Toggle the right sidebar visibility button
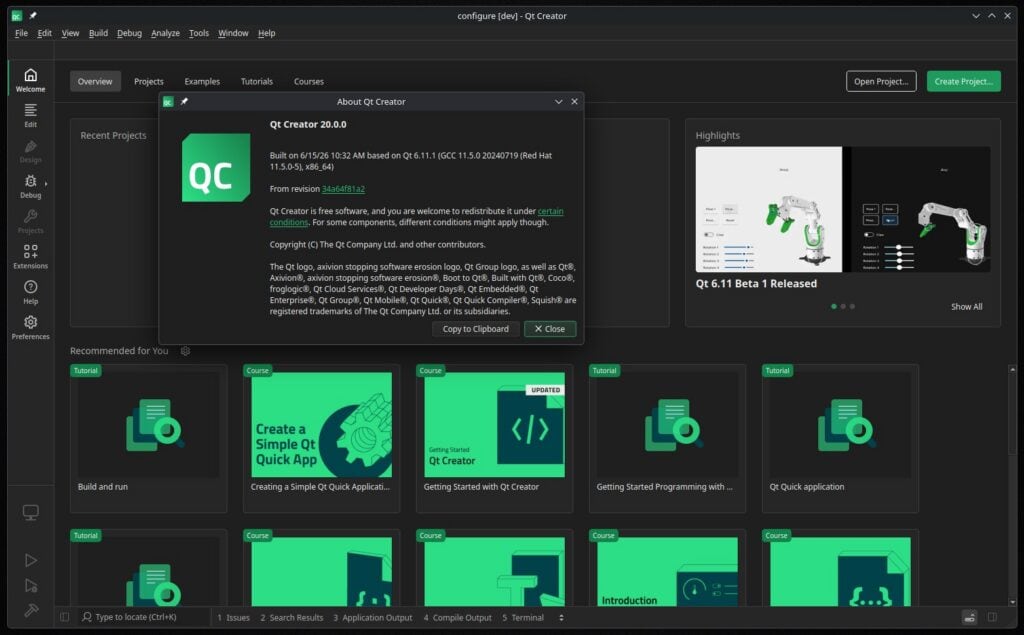Viewport: 1024px width, 635px height. [993, 617]
